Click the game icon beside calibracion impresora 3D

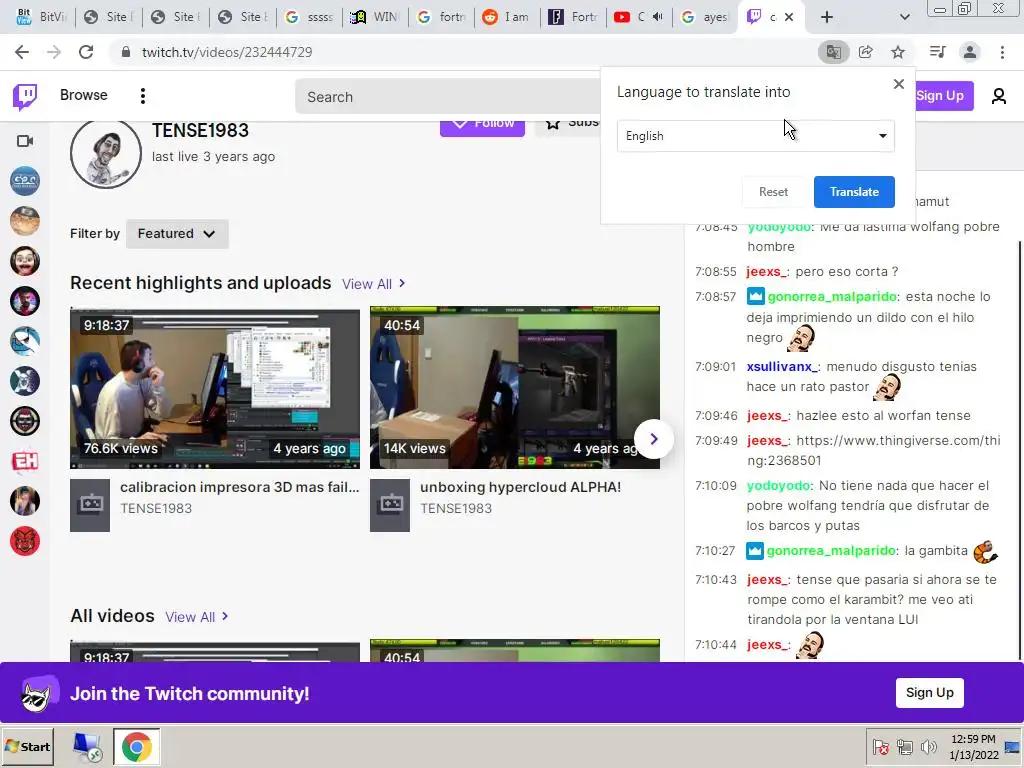pyautogui.click(x=90, y=505)
